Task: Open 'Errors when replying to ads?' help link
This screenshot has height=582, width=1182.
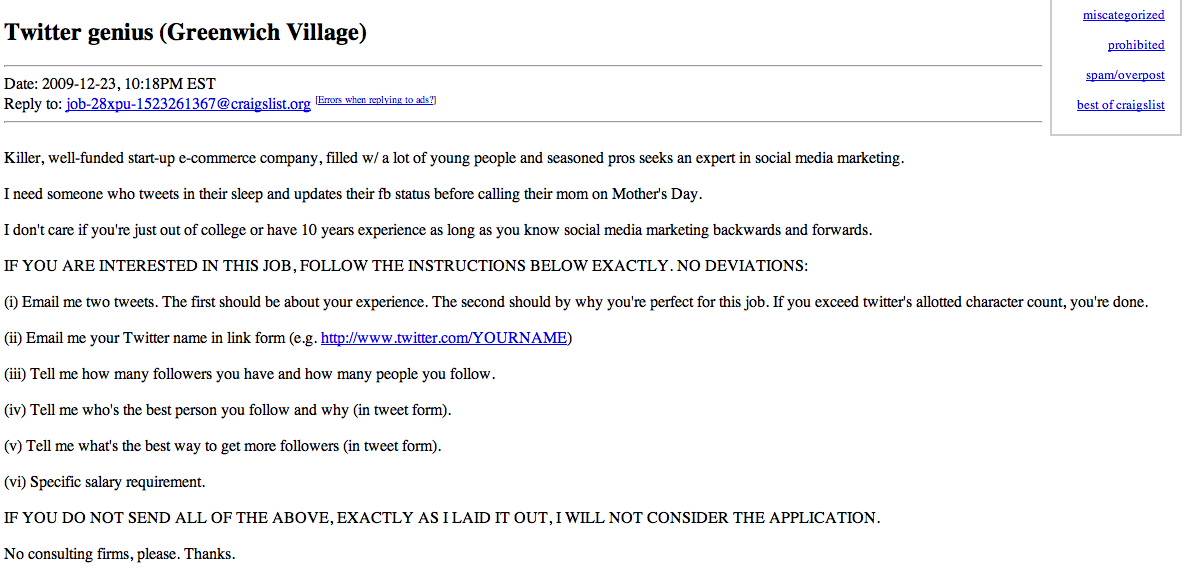Action: [375, 100]
